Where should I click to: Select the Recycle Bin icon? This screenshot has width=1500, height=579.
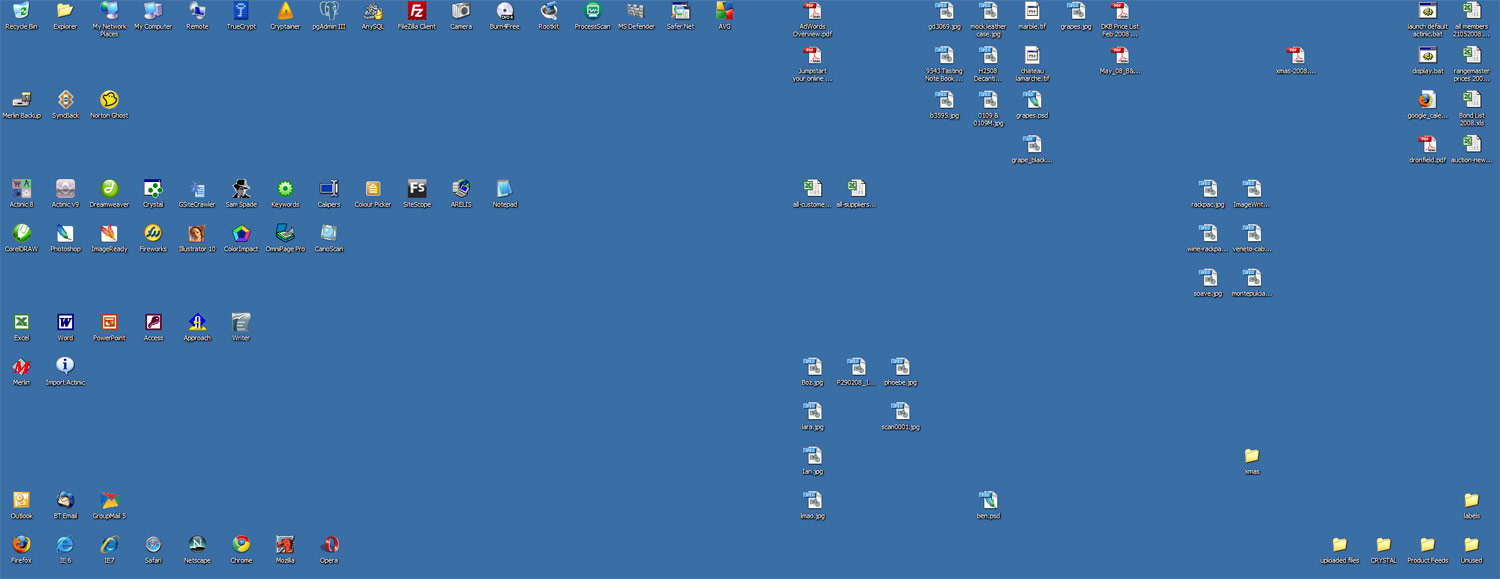coord(21,12)
